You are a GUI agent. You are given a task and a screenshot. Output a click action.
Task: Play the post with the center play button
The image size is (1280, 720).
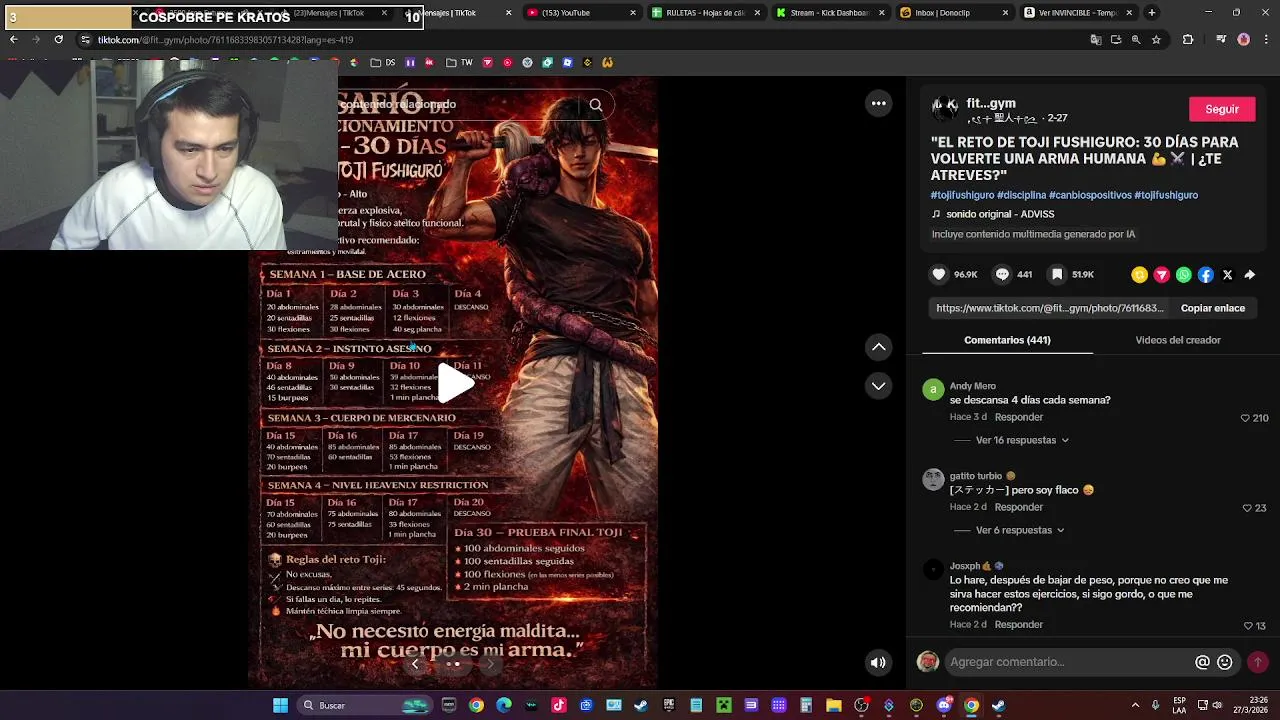coord(454,383)
